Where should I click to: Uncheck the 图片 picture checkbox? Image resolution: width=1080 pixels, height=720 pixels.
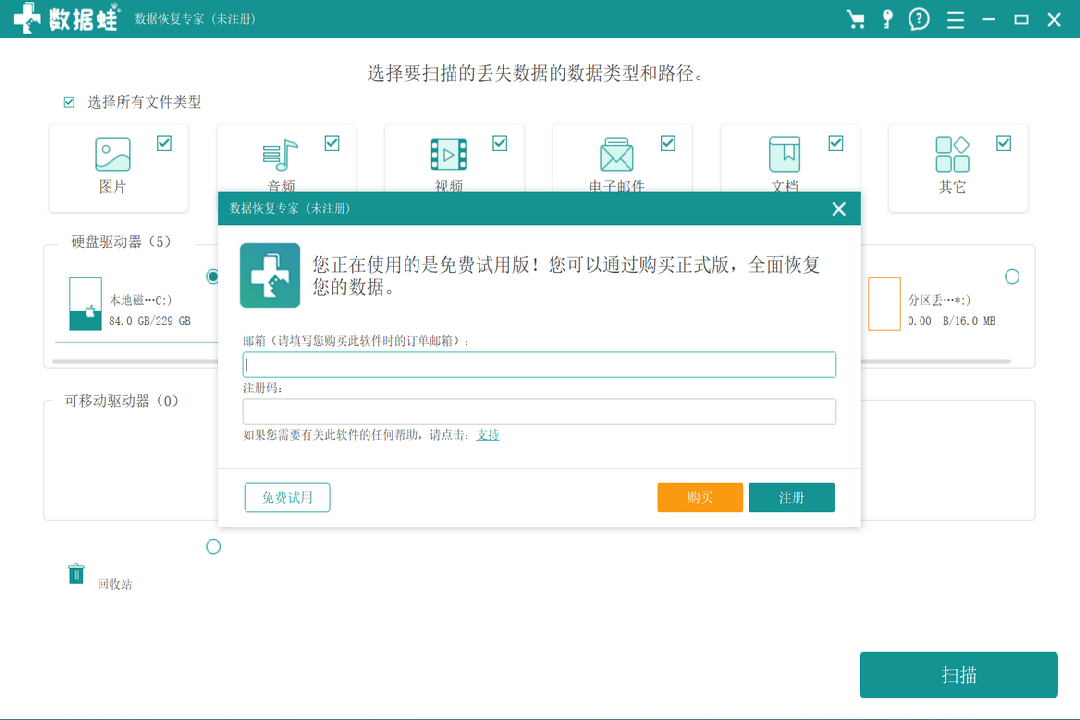click(x=165, y=144)
